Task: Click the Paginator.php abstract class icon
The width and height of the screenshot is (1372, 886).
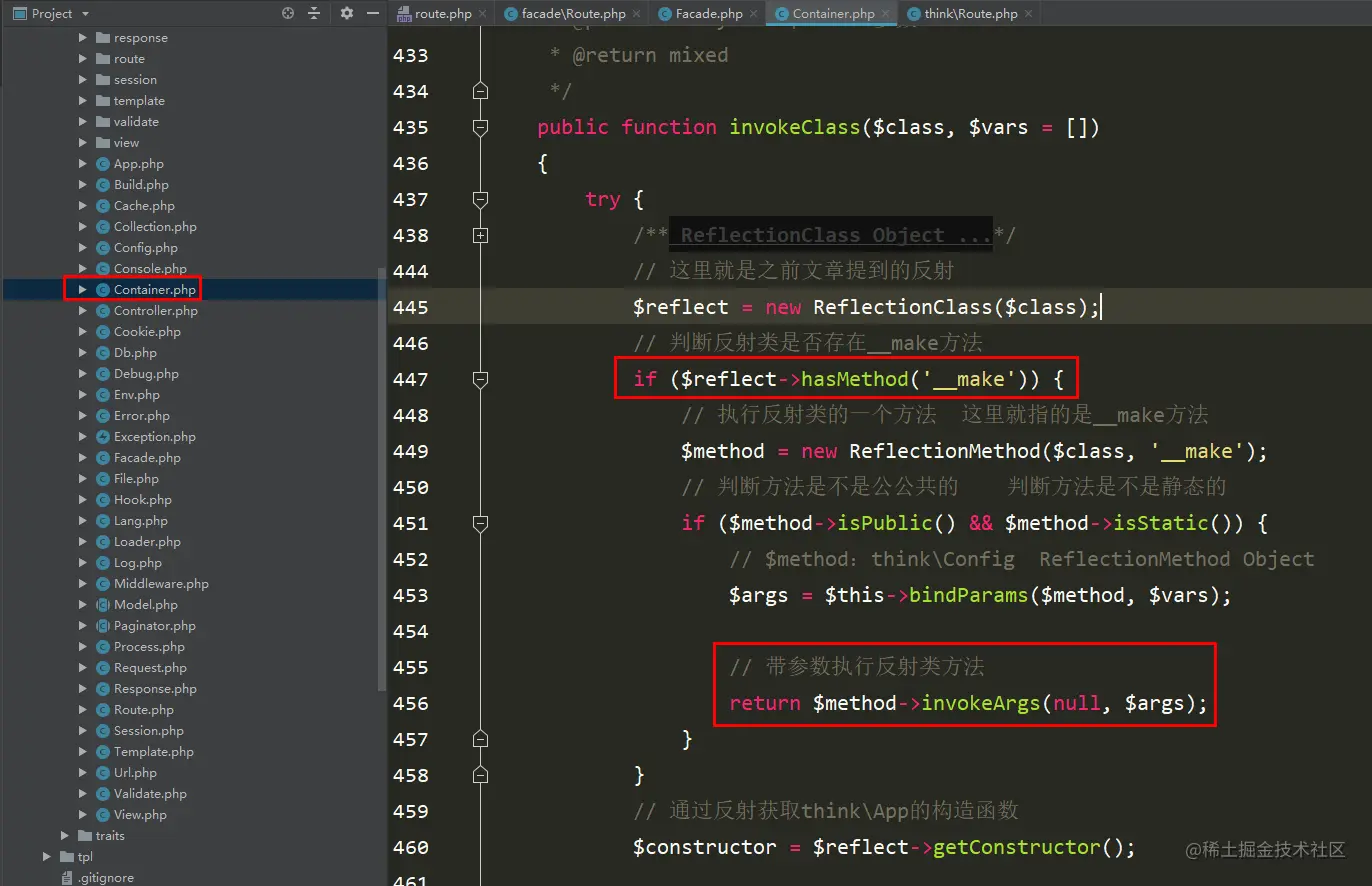Action: coord(102,626)
